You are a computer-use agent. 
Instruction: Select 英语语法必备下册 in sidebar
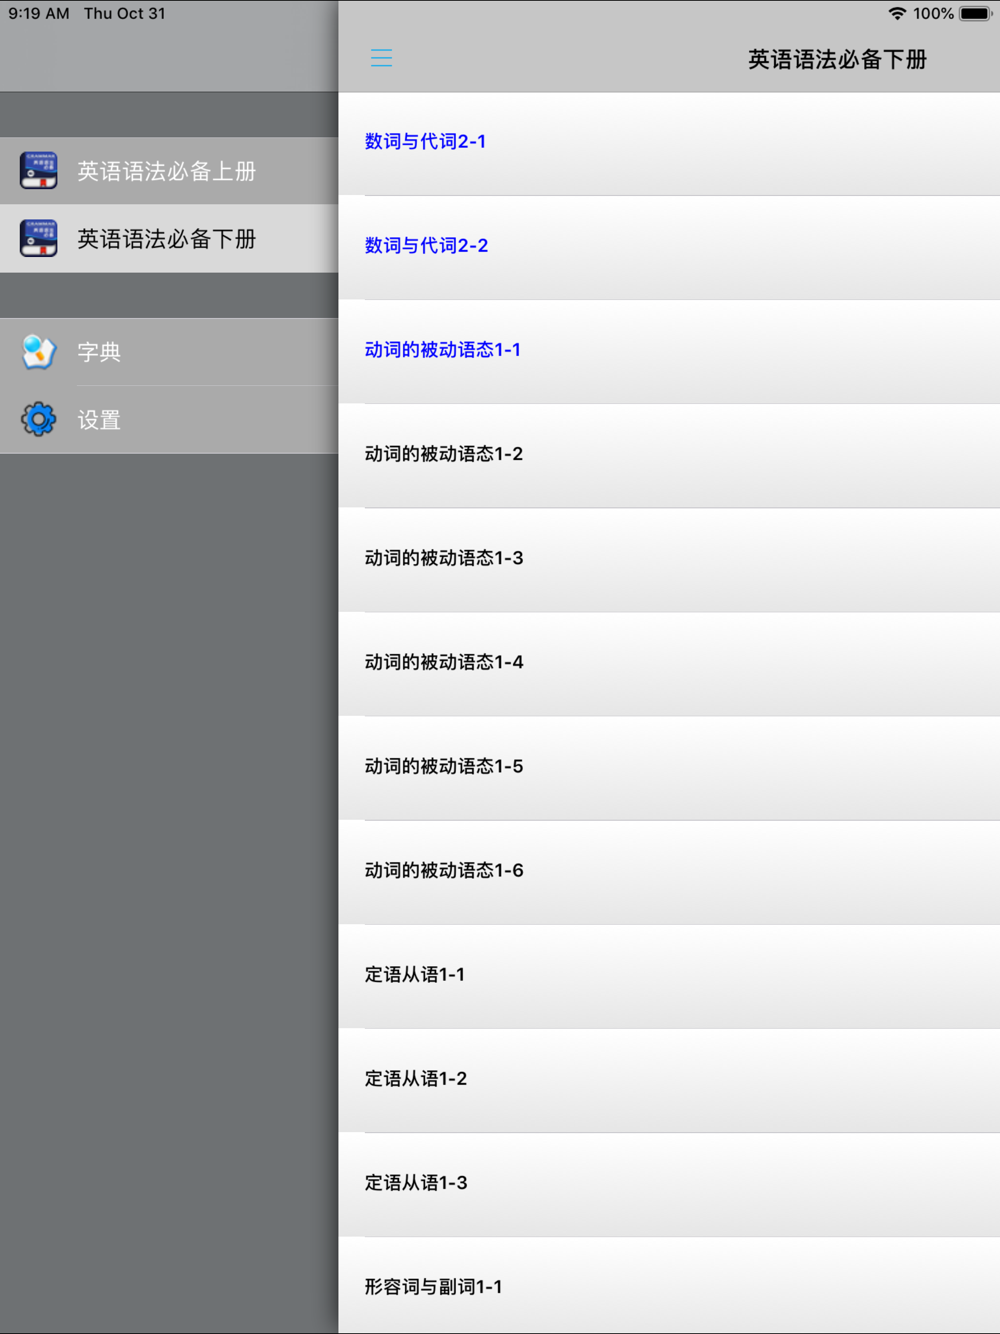click(x=169, y=239)
